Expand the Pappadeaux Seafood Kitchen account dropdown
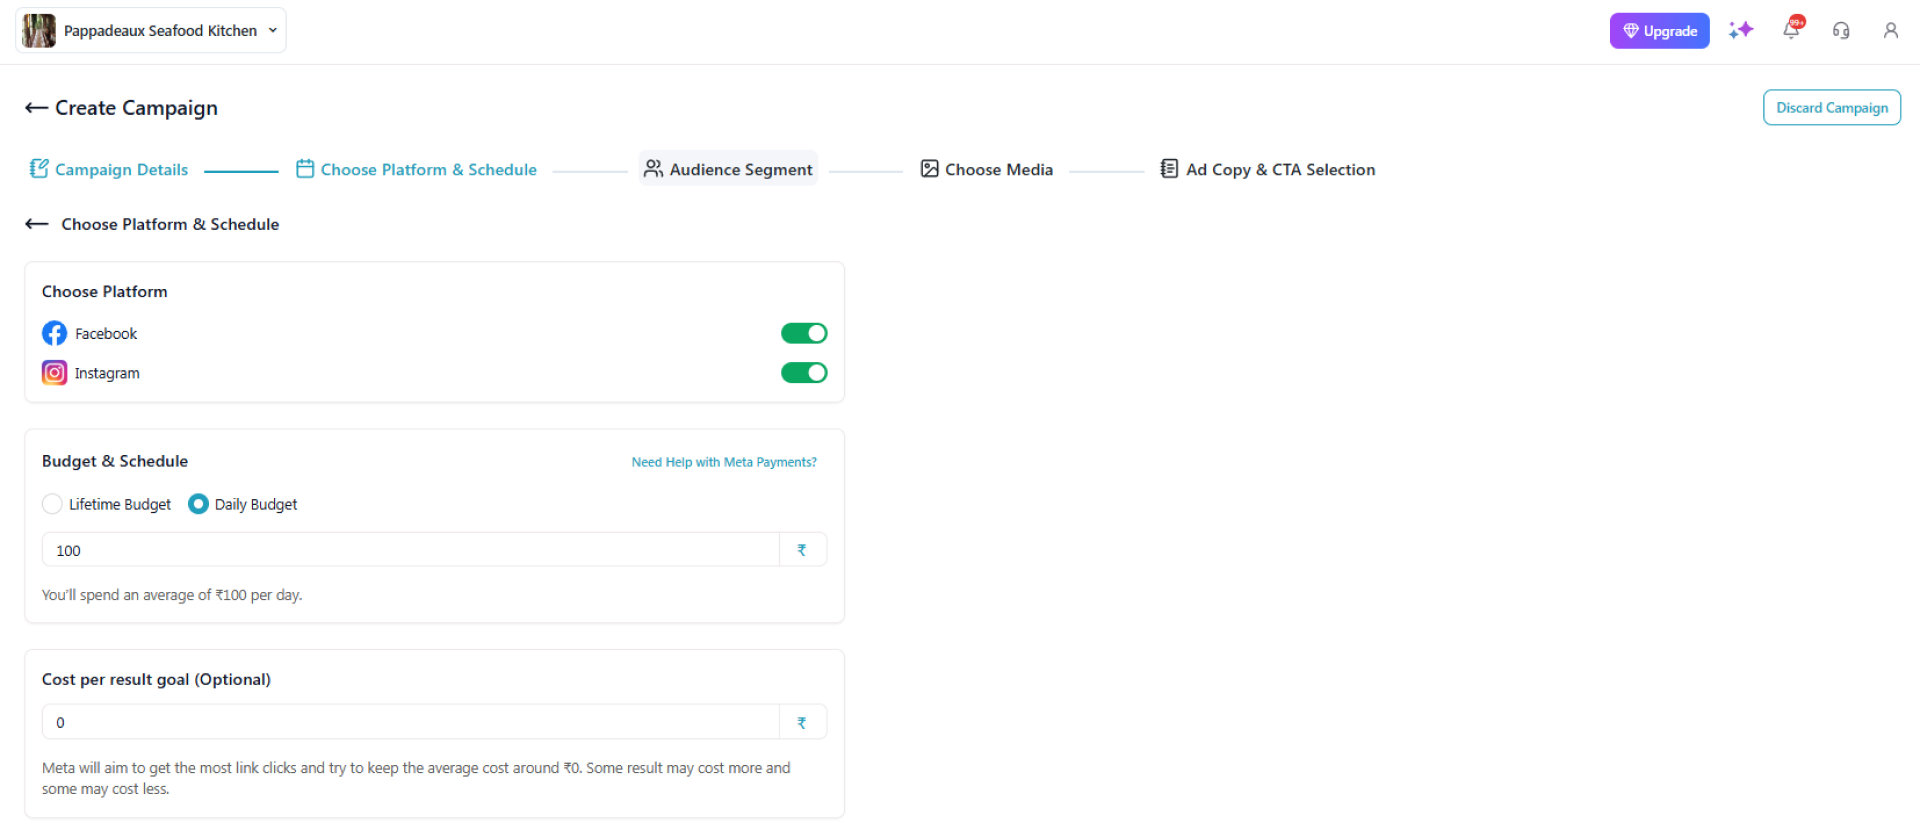Viewport: 1920px width, 831px height. [x=272, y=31]
